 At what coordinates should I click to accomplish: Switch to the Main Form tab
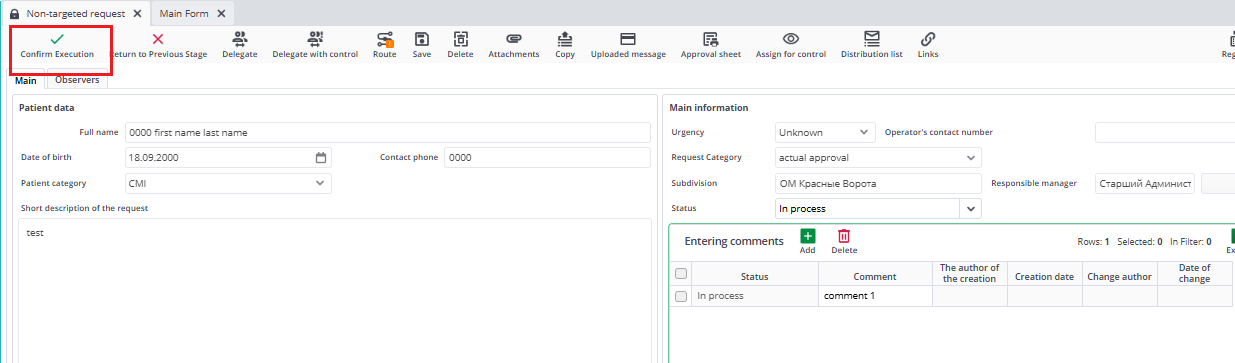(184, 14)
